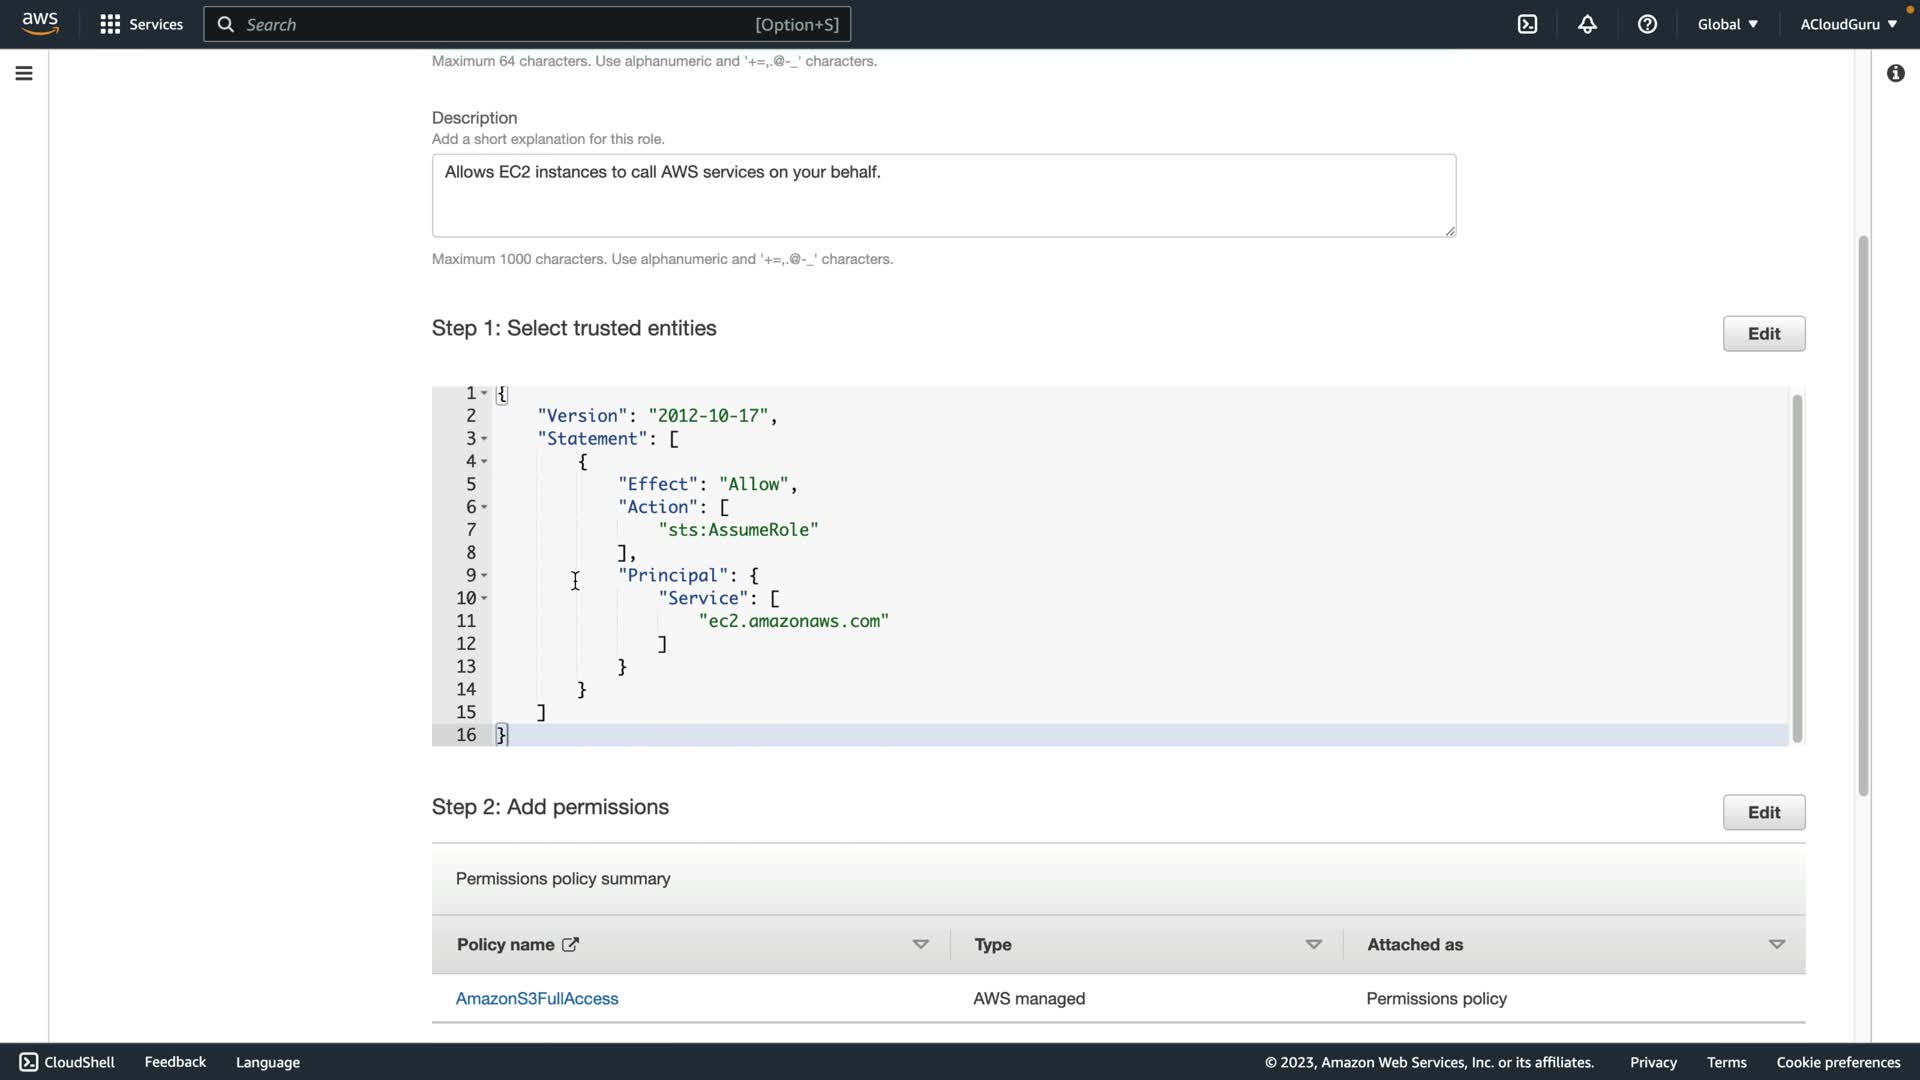1920x1080 pixels.
Task: Click the AWS logo home icon
Action: point(40,24)
